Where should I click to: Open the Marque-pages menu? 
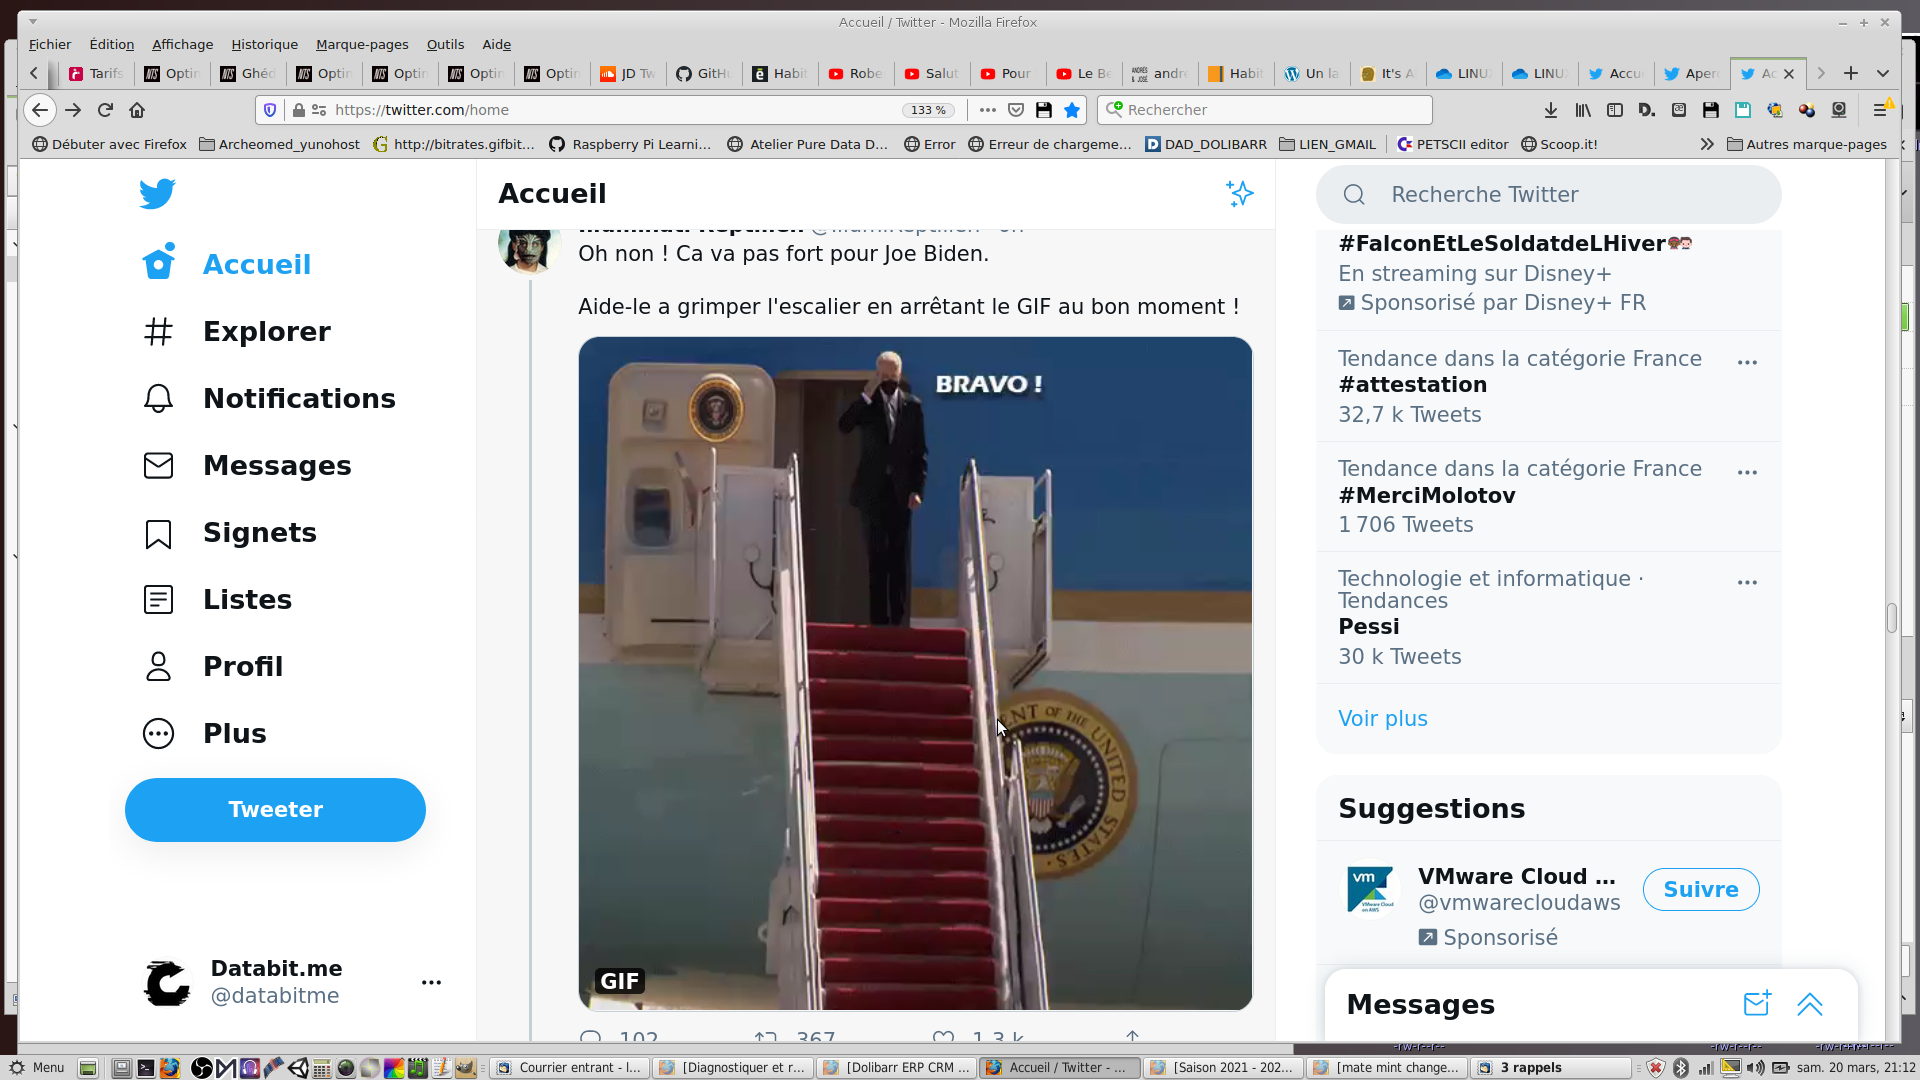click(x=362, y=44)
